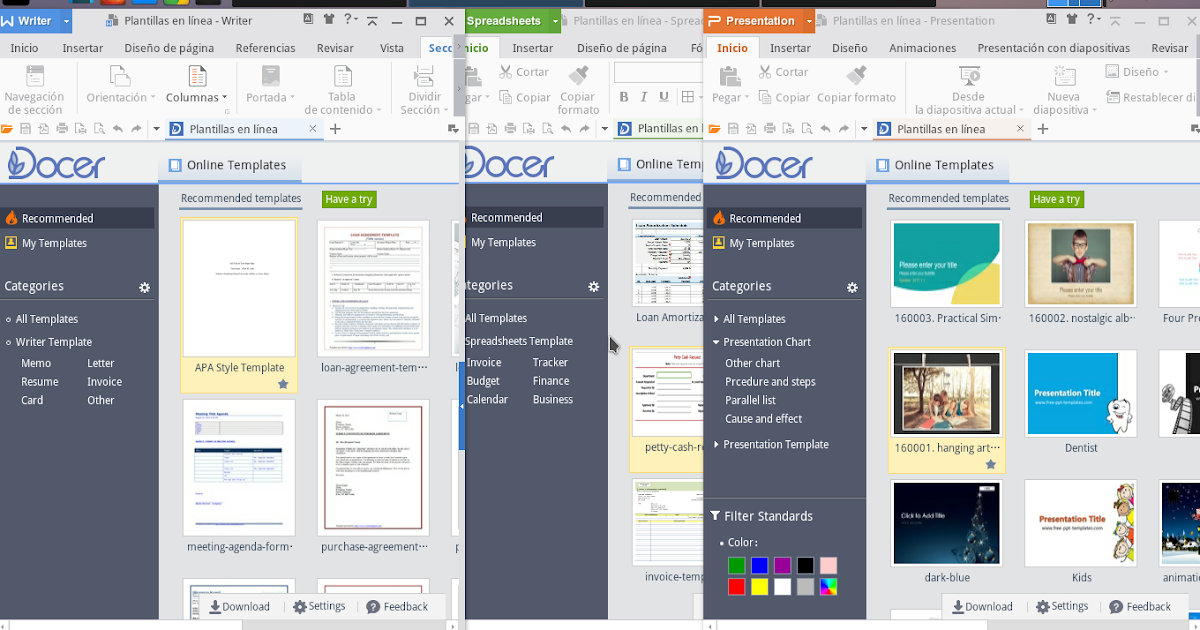Click the skin shirt icon in Writer title bar
1200x630 pixels.
[x=330, y=20]
